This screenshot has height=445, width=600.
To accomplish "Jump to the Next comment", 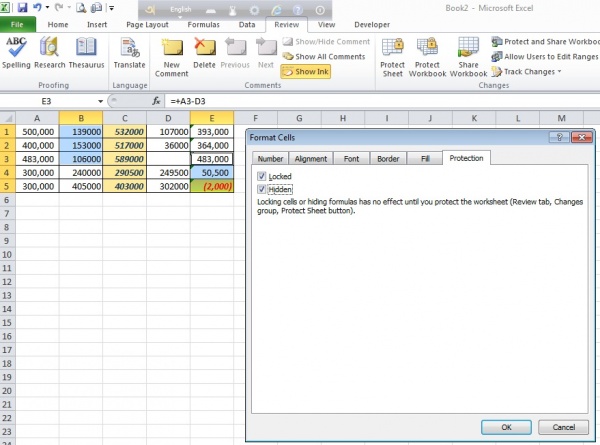I will [x=266, y=53].
